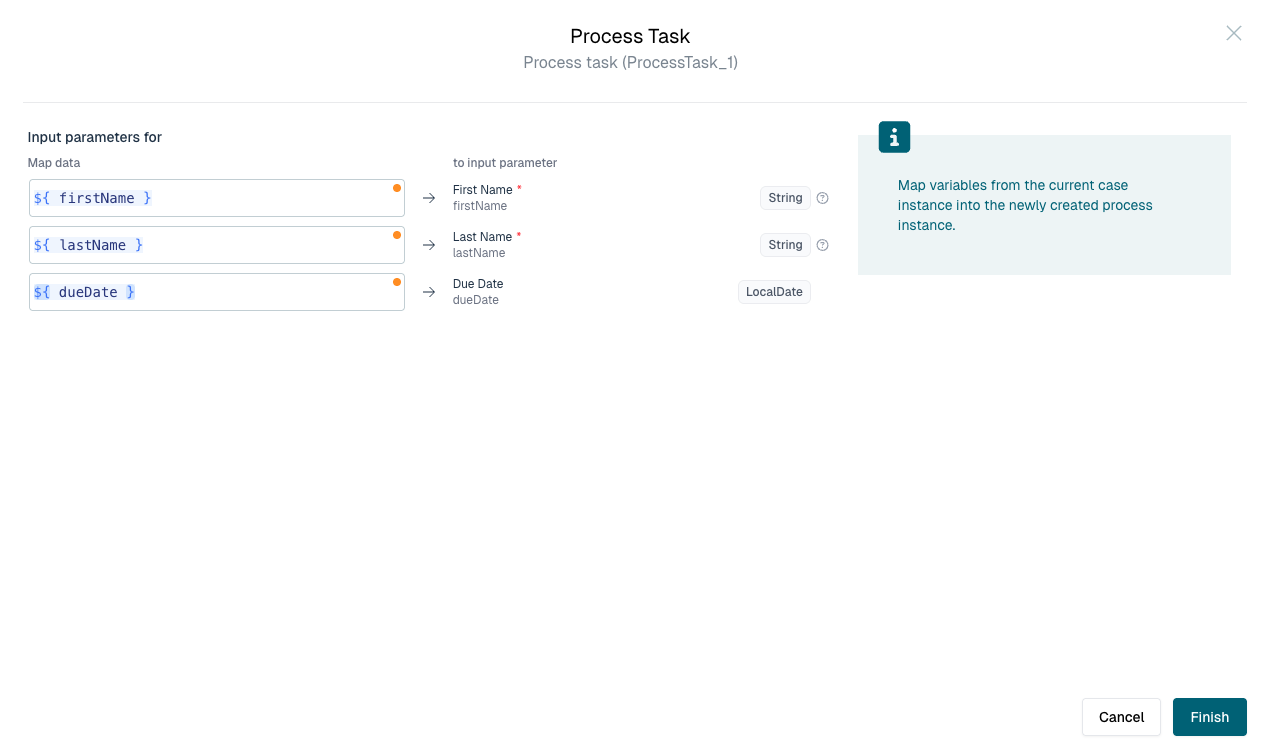The image size is (1266, 754).
Task: Click the Last Name parameter label
Action: point(482,237)
